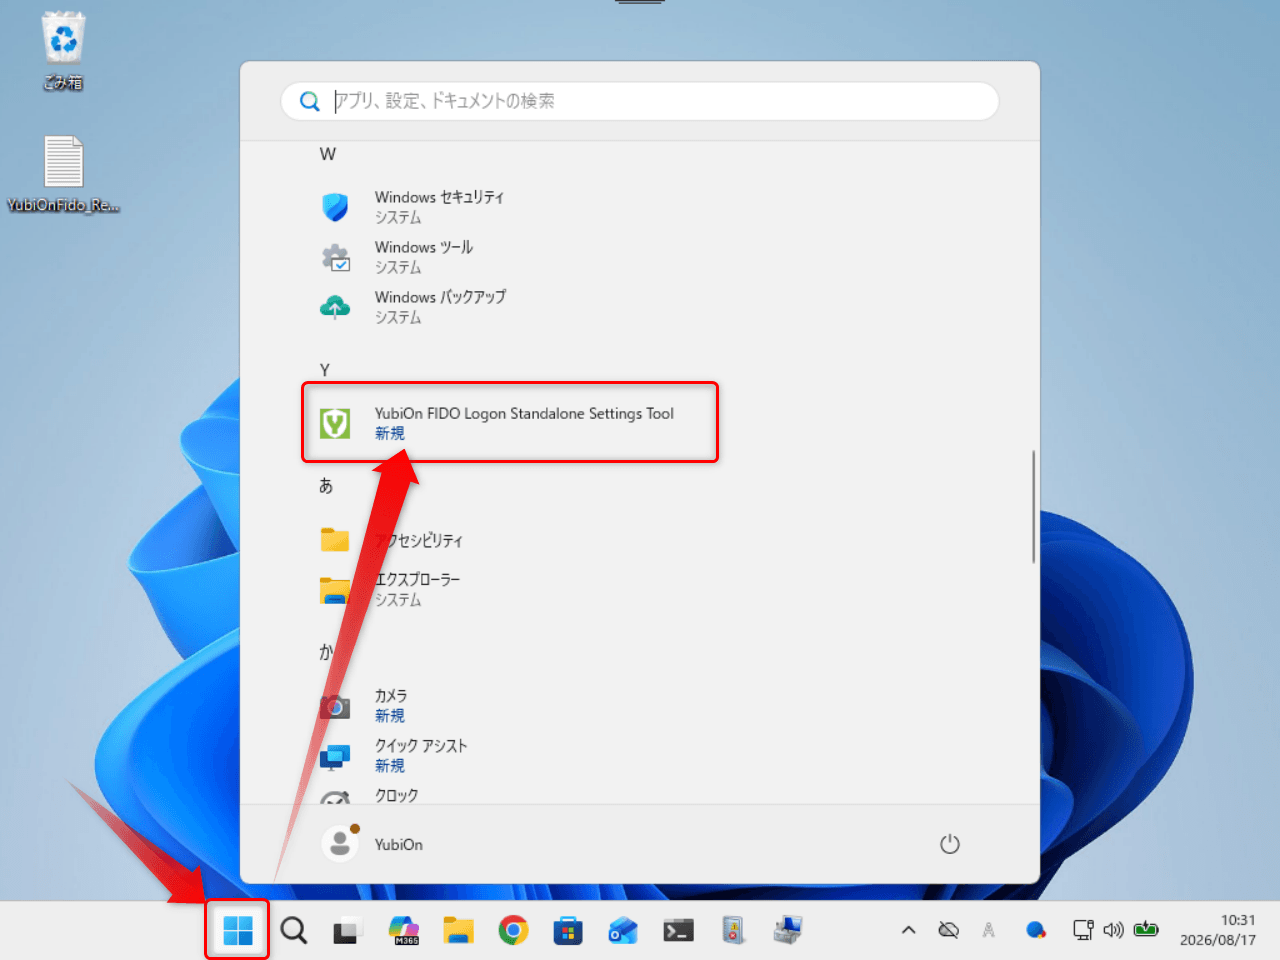The image size is (1280, 960).
Task: Click the か section header
Action: (326, 652)
